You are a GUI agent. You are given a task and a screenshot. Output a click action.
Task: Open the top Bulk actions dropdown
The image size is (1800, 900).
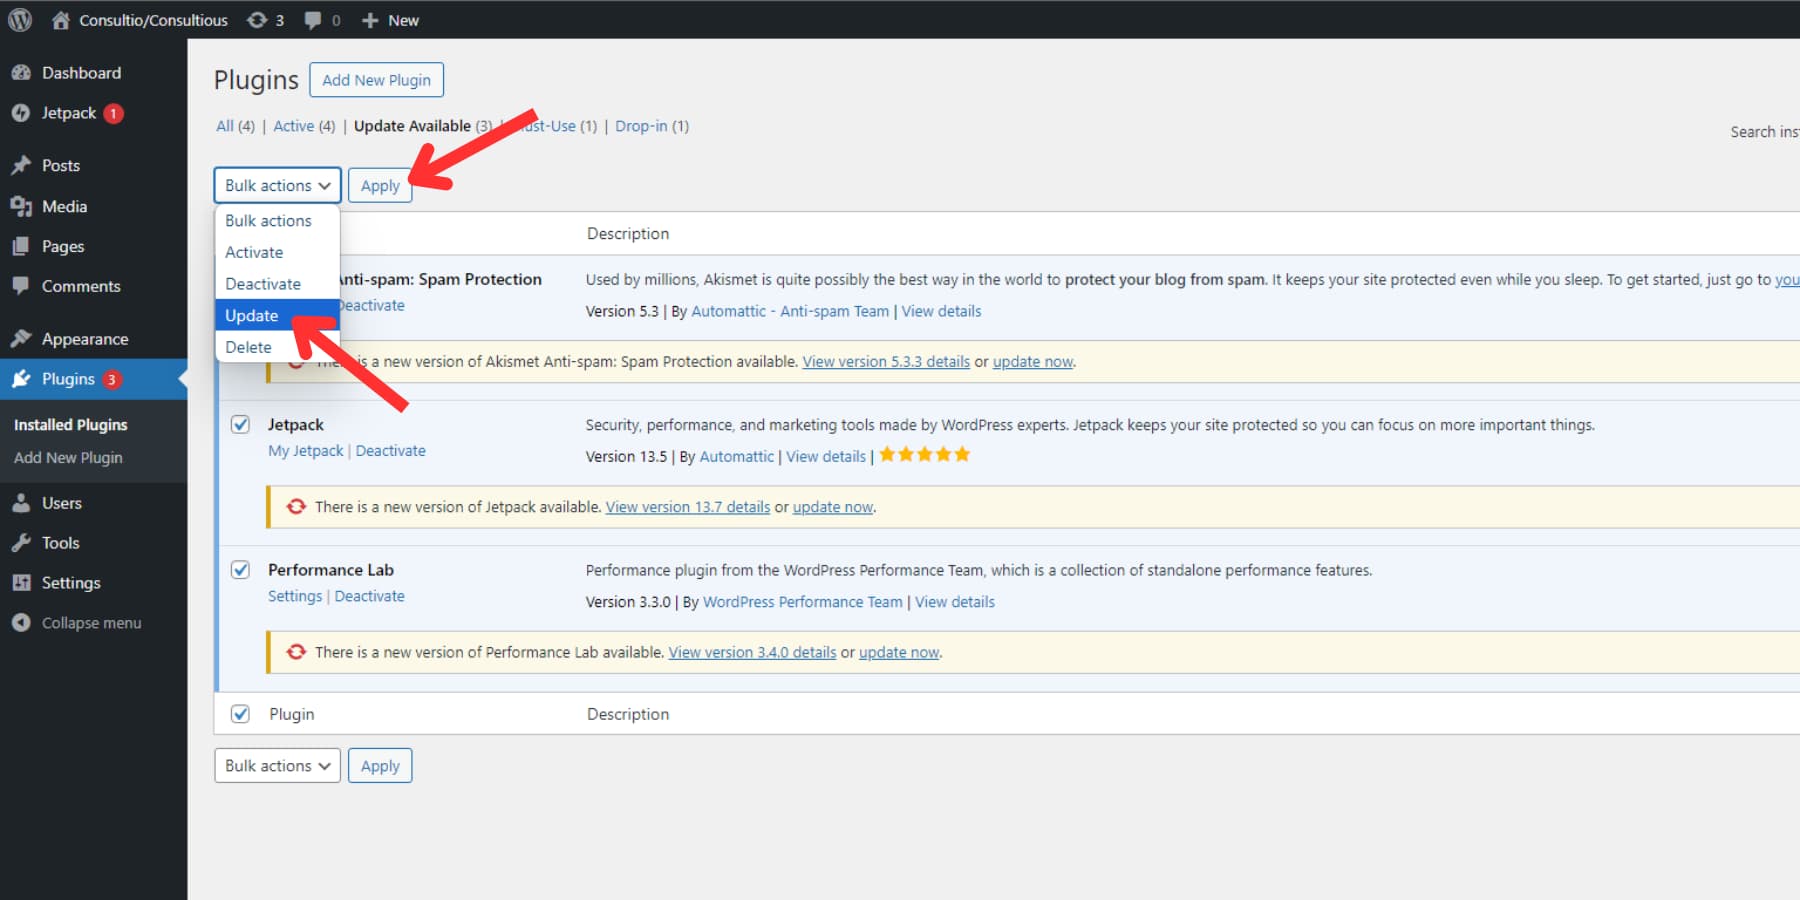click(x=277, y=185)
